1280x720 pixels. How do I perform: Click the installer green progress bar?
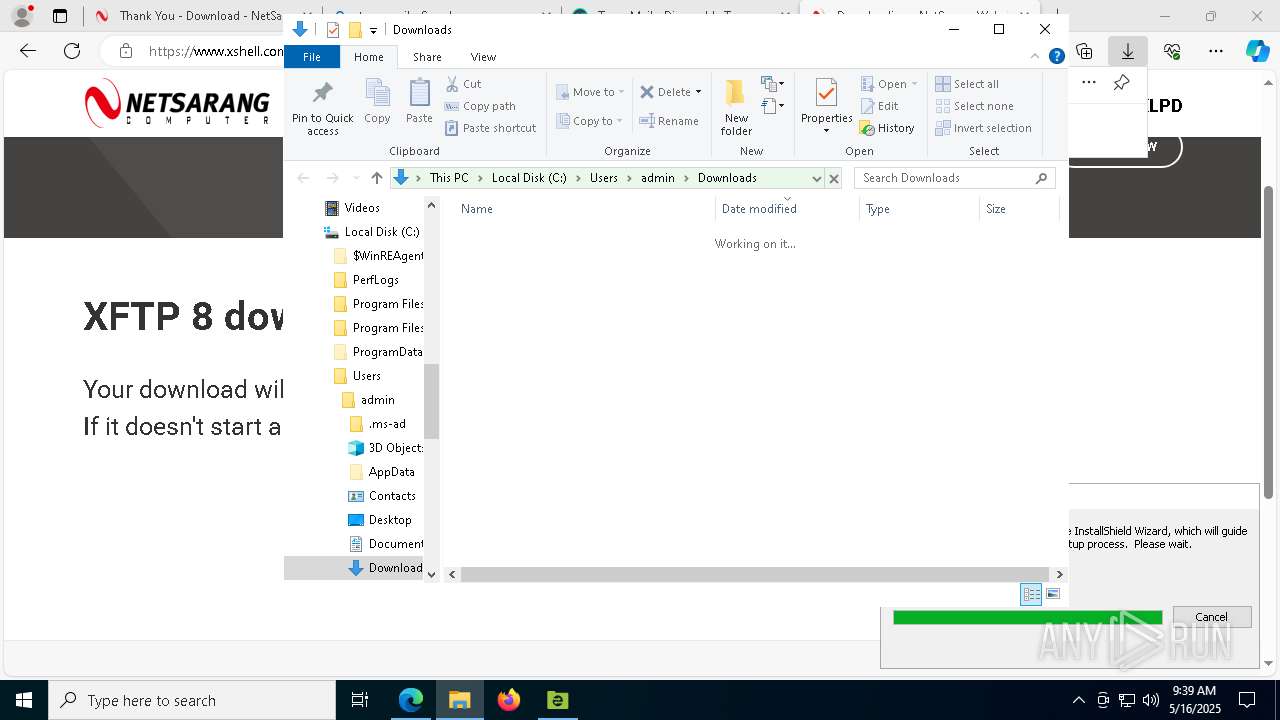point(1027,618)
